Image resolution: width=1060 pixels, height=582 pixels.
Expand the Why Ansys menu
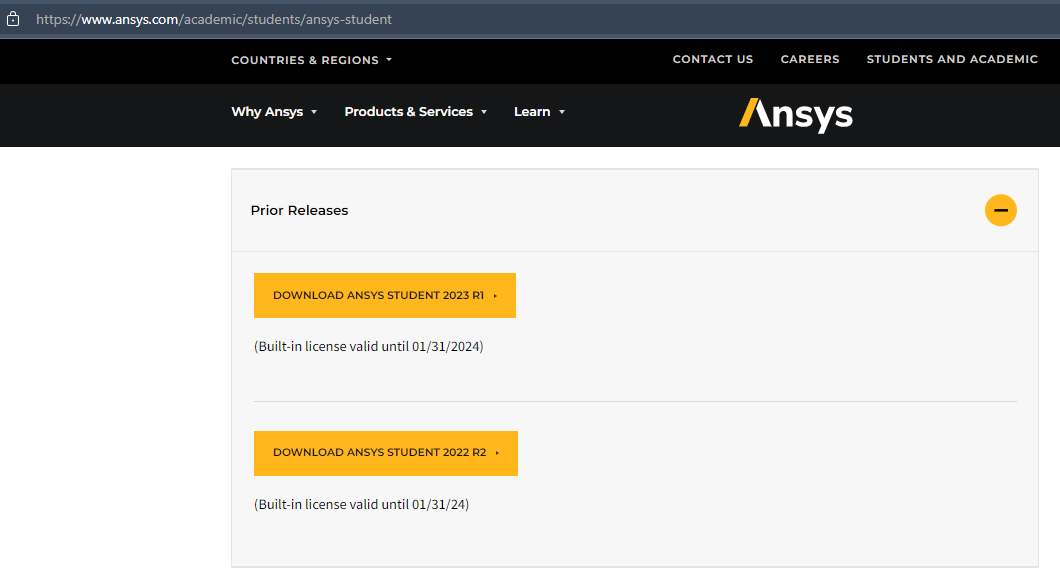[267, 112]
